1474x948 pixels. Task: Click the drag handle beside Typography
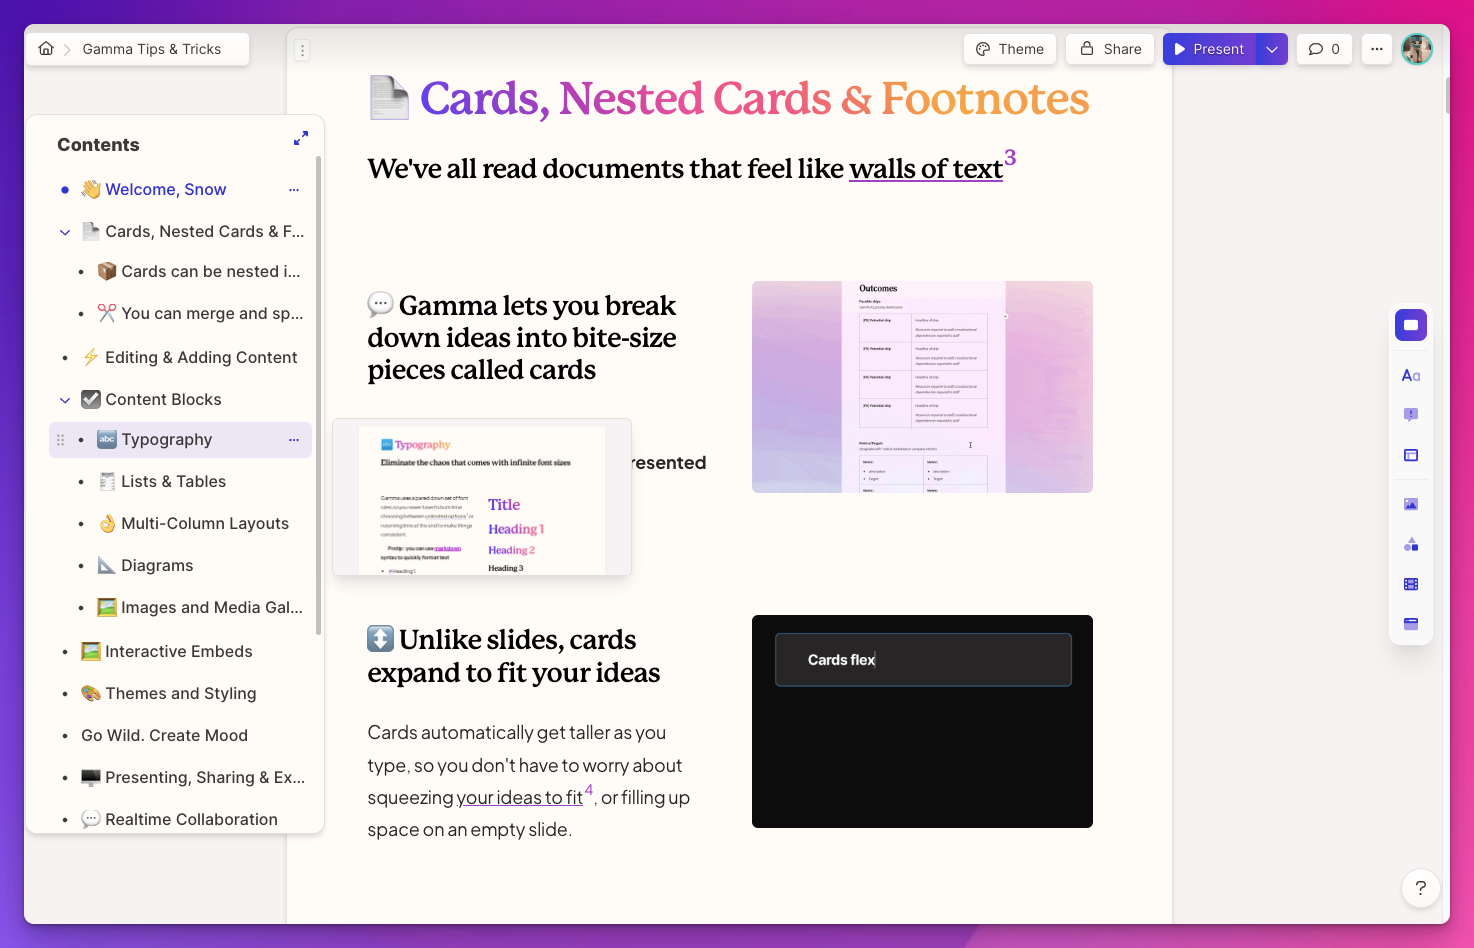pos(60,440)
